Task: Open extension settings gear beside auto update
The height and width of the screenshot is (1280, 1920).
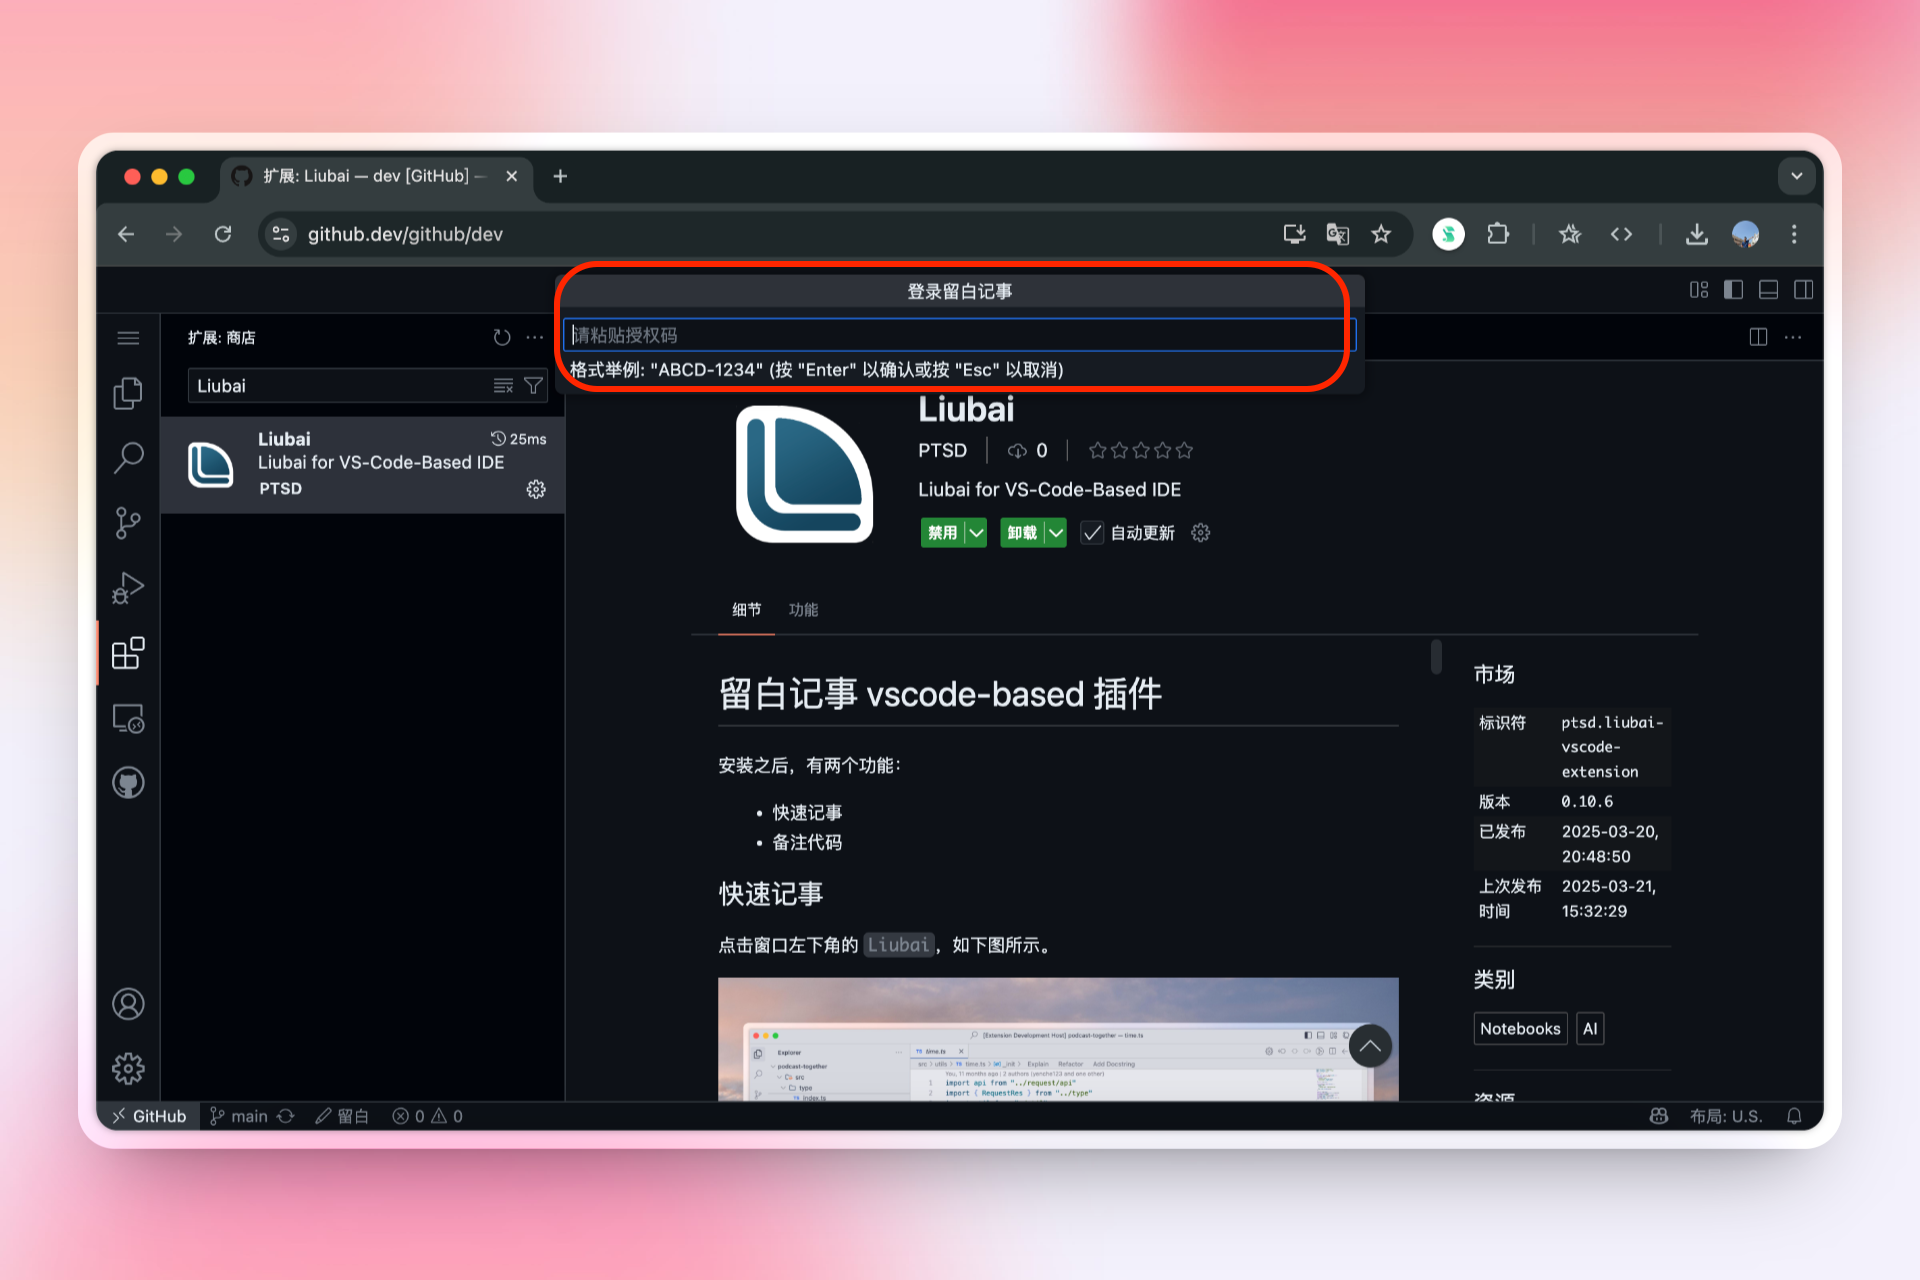Action: (x=1201, y=533)
